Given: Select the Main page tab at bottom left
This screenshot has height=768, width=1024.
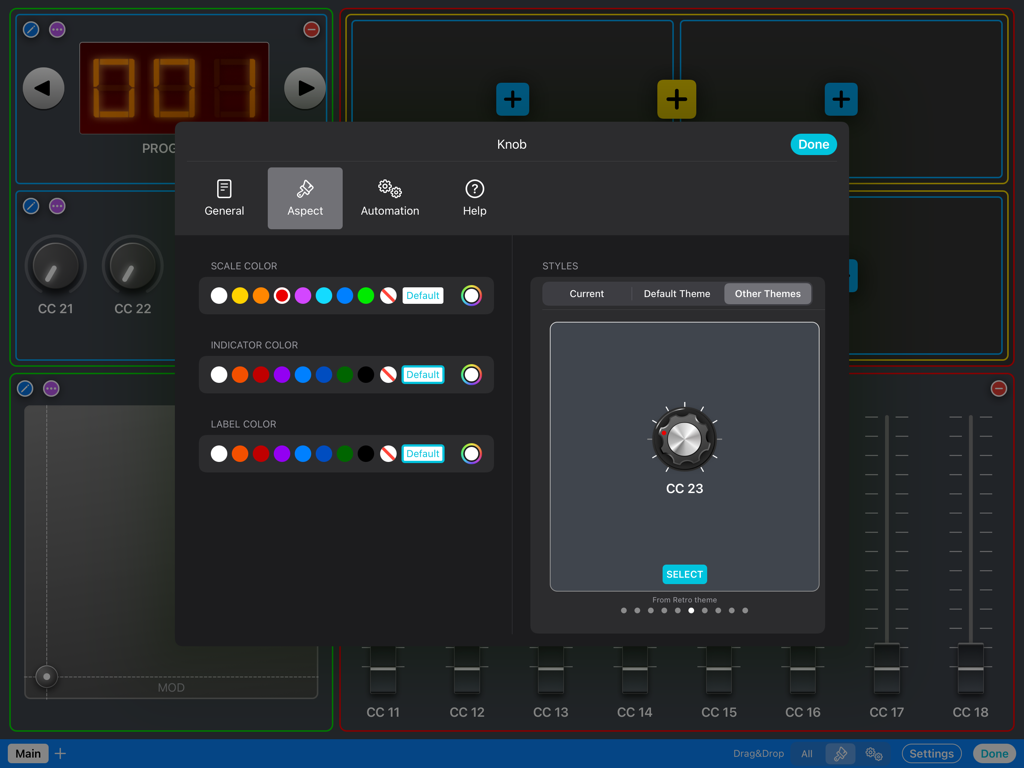Looking at the screenshot, I should click(27, 753).
